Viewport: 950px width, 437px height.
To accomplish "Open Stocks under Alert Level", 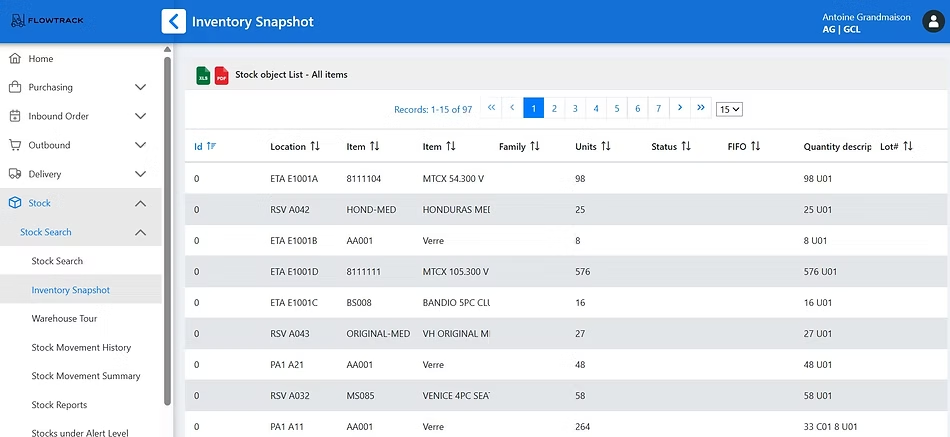I will pos(80,432).
